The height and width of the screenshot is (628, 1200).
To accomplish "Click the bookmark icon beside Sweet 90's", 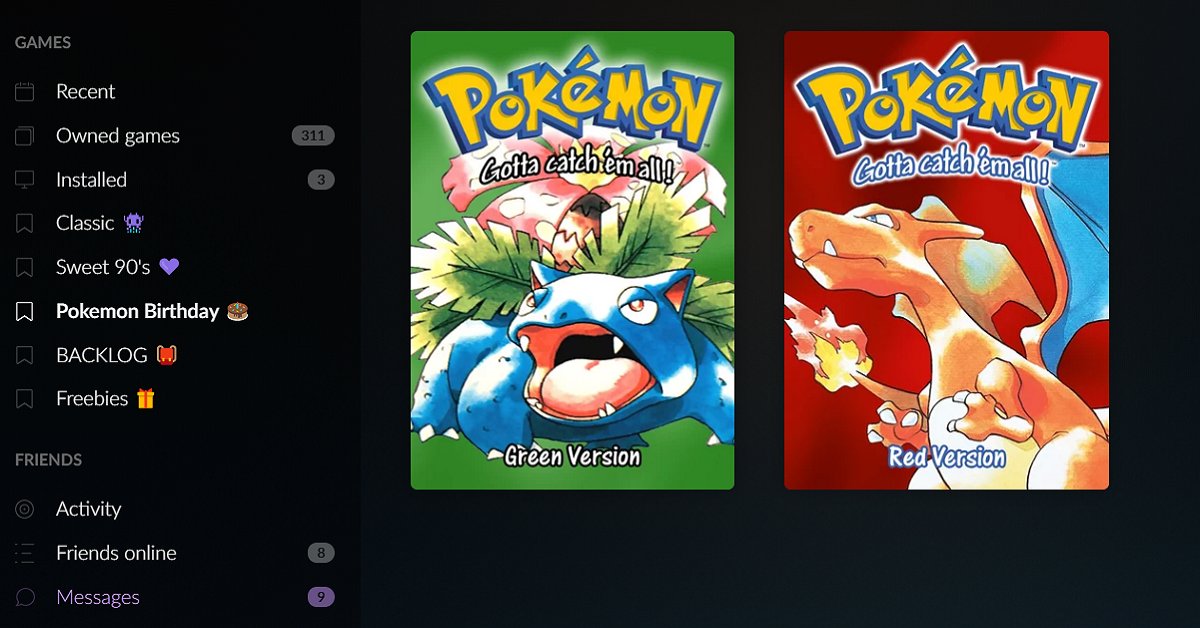I will tap(25, 268).
